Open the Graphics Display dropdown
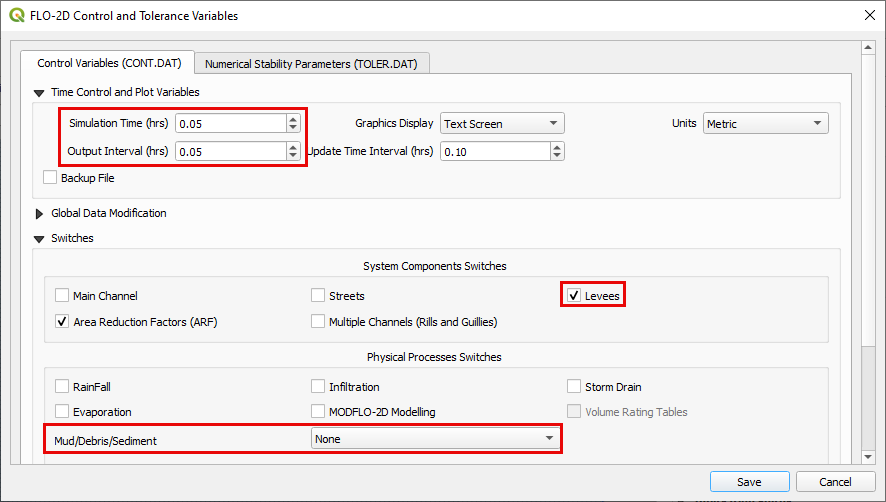Viewport: 886px width, 502px height. (x=502, y=124)
